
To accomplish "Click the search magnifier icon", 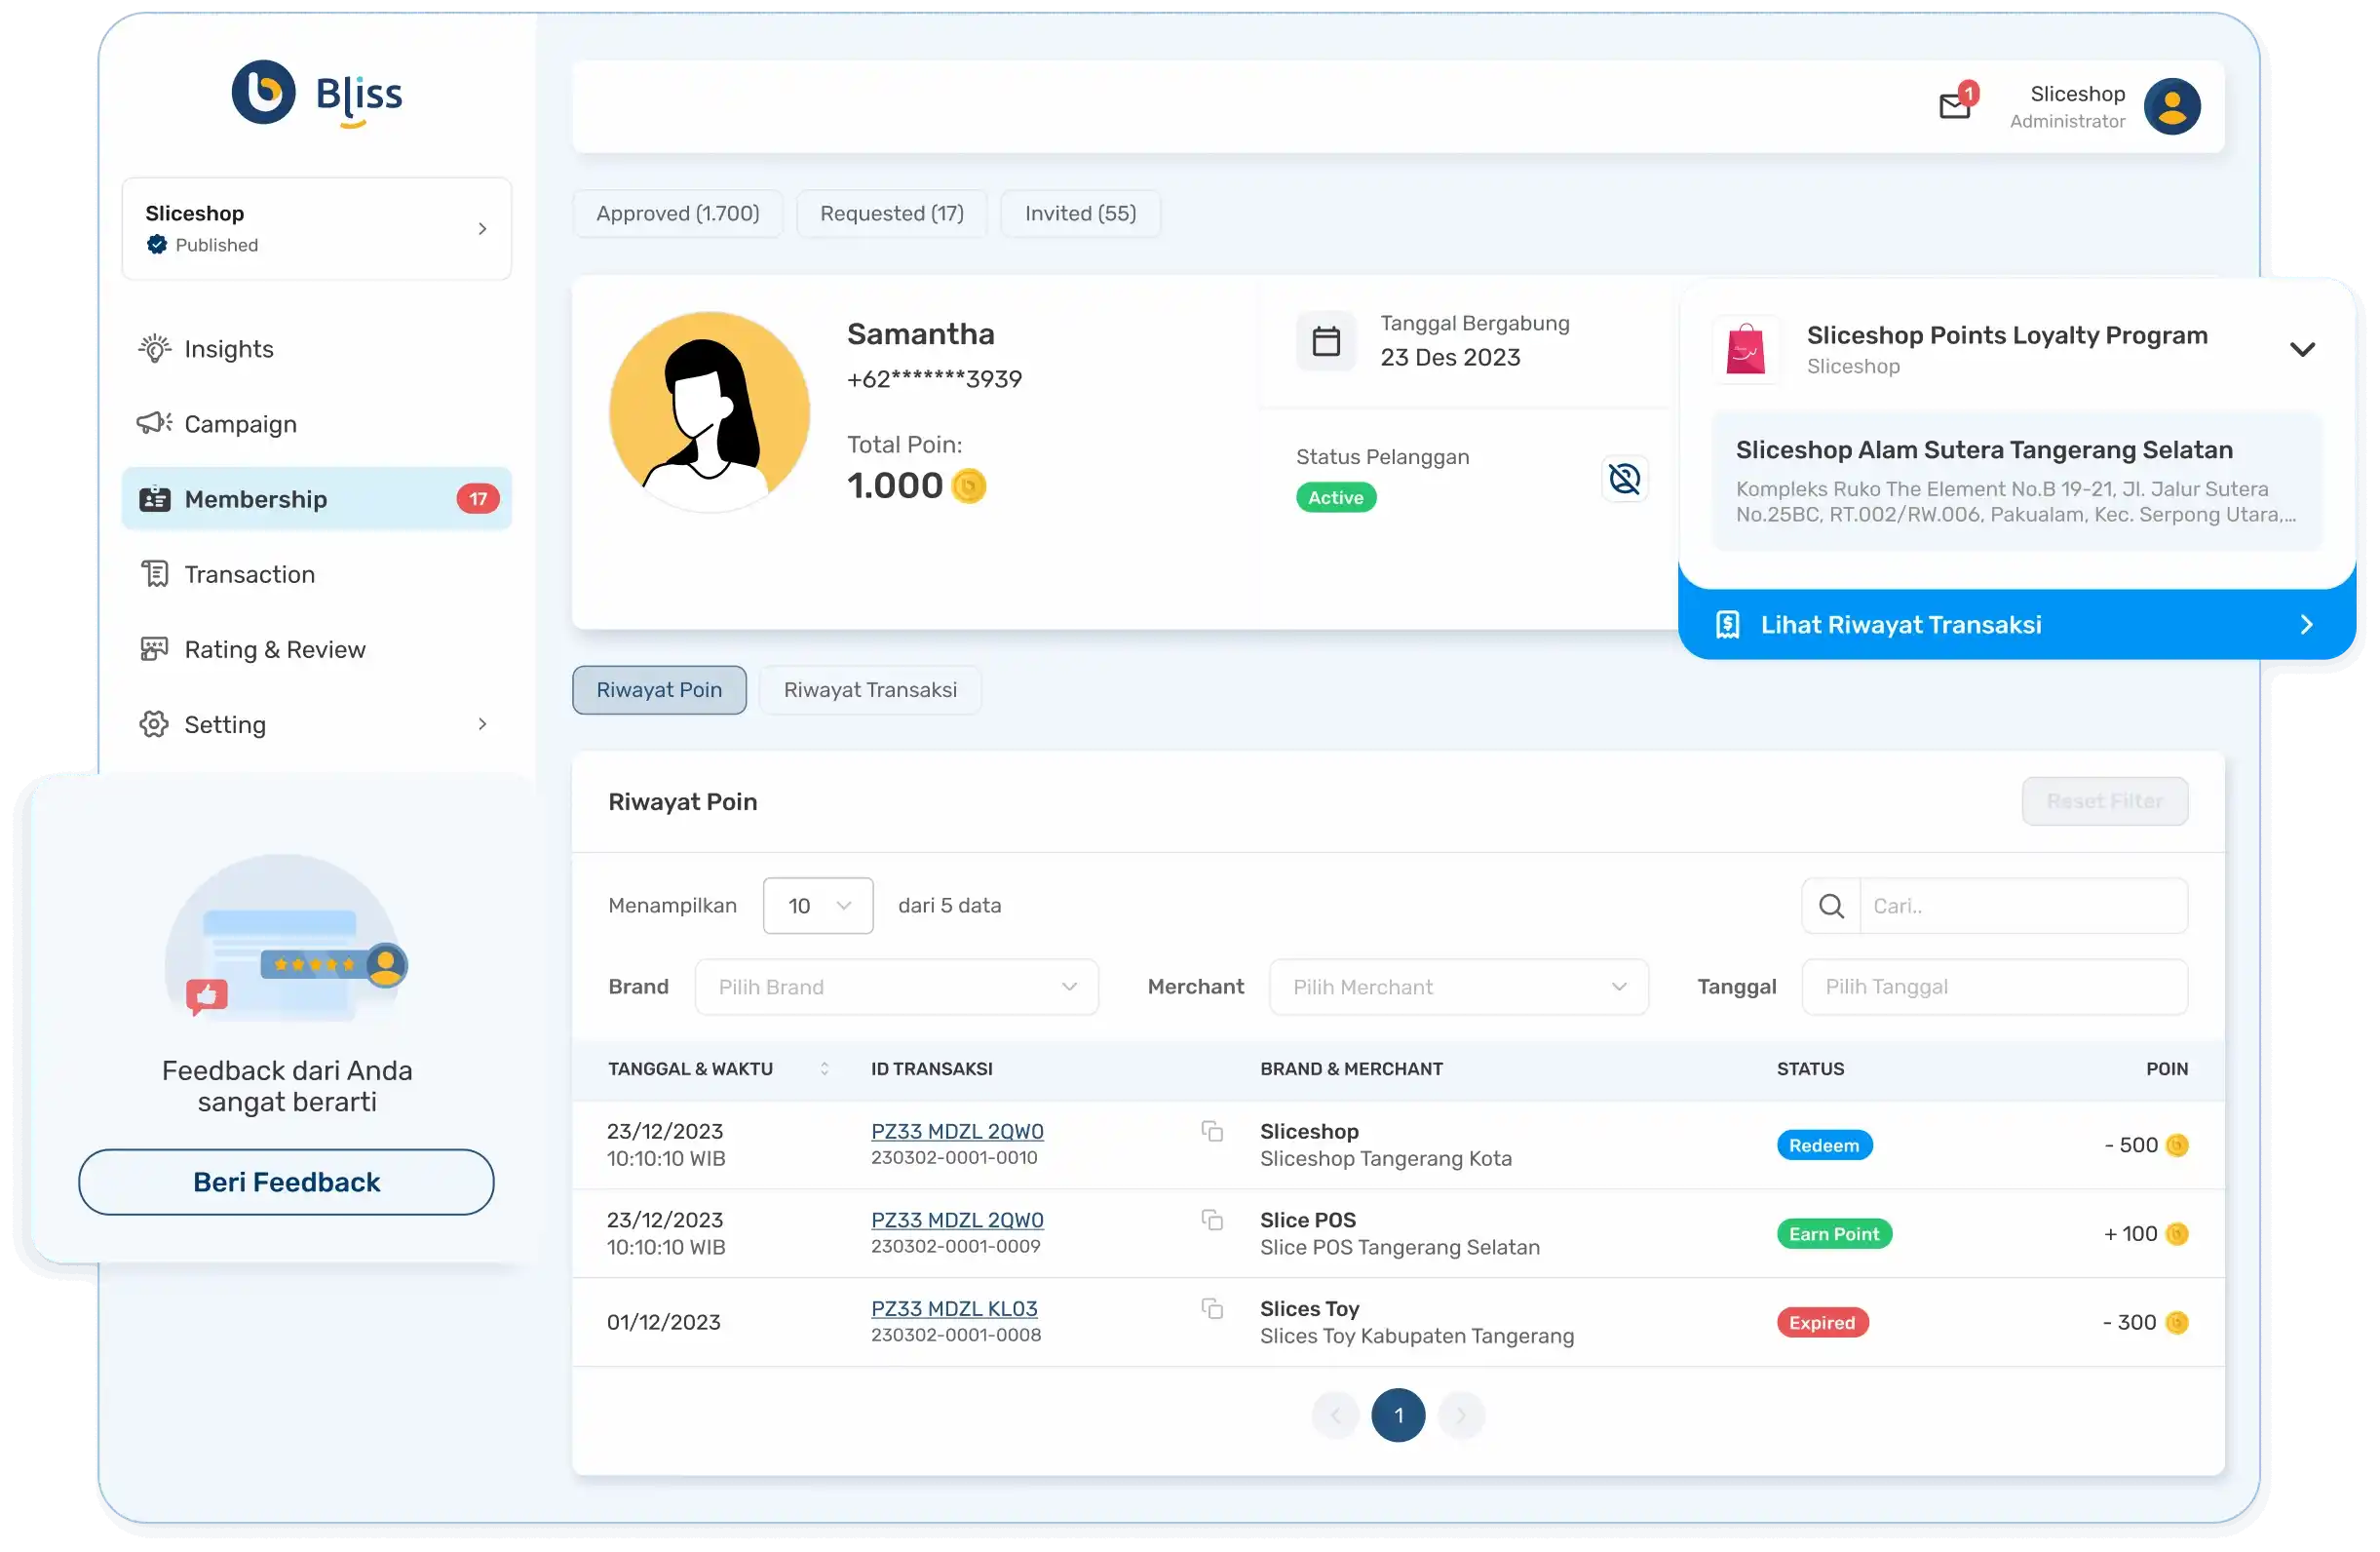I will pyautogui.click(x=1831, y=906).
